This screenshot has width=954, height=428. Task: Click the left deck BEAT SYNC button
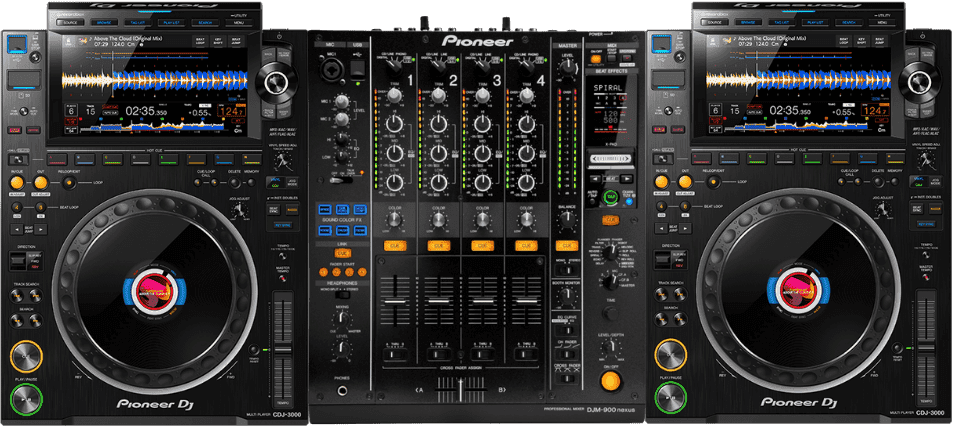coord(274,209)
